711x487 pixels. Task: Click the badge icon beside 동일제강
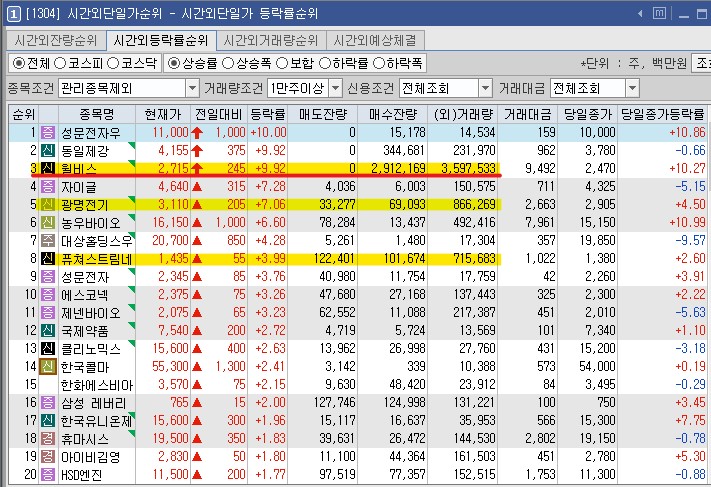pyautogui.click(x=48, y=151)
